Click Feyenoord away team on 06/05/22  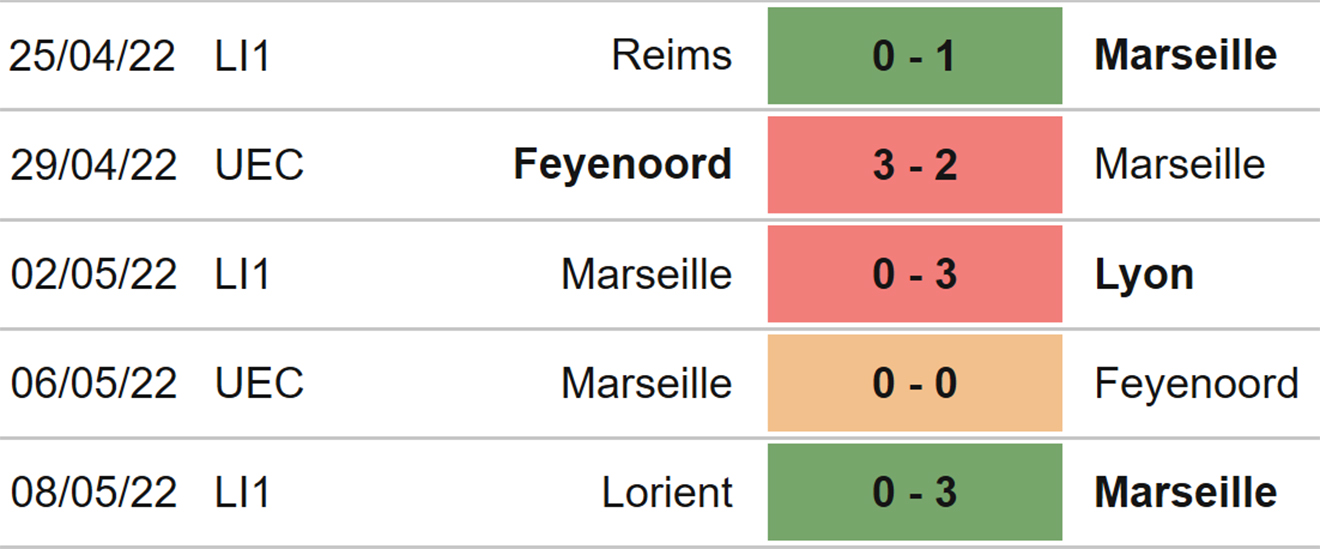(x=1196, y=384)
